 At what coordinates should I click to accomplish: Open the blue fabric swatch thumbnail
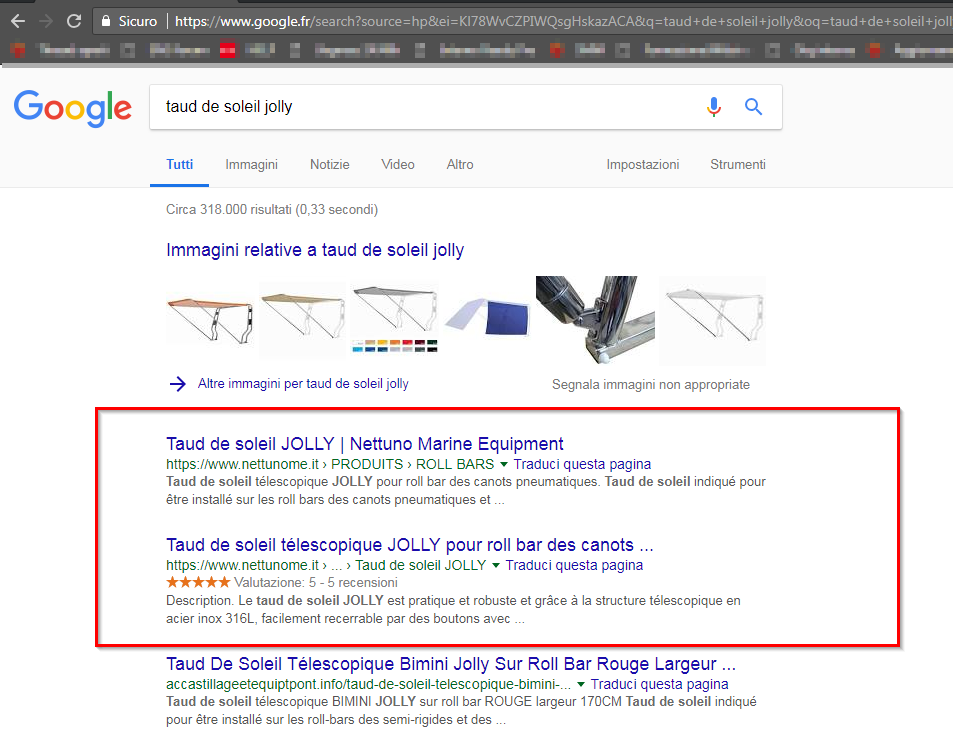pyautogui.click(x=487, y=317)
